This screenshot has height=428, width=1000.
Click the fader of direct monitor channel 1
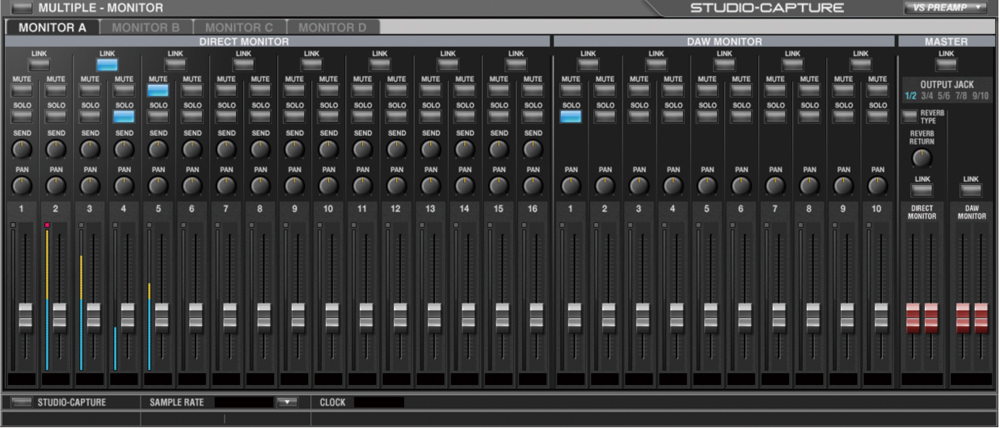pos(26,316)
